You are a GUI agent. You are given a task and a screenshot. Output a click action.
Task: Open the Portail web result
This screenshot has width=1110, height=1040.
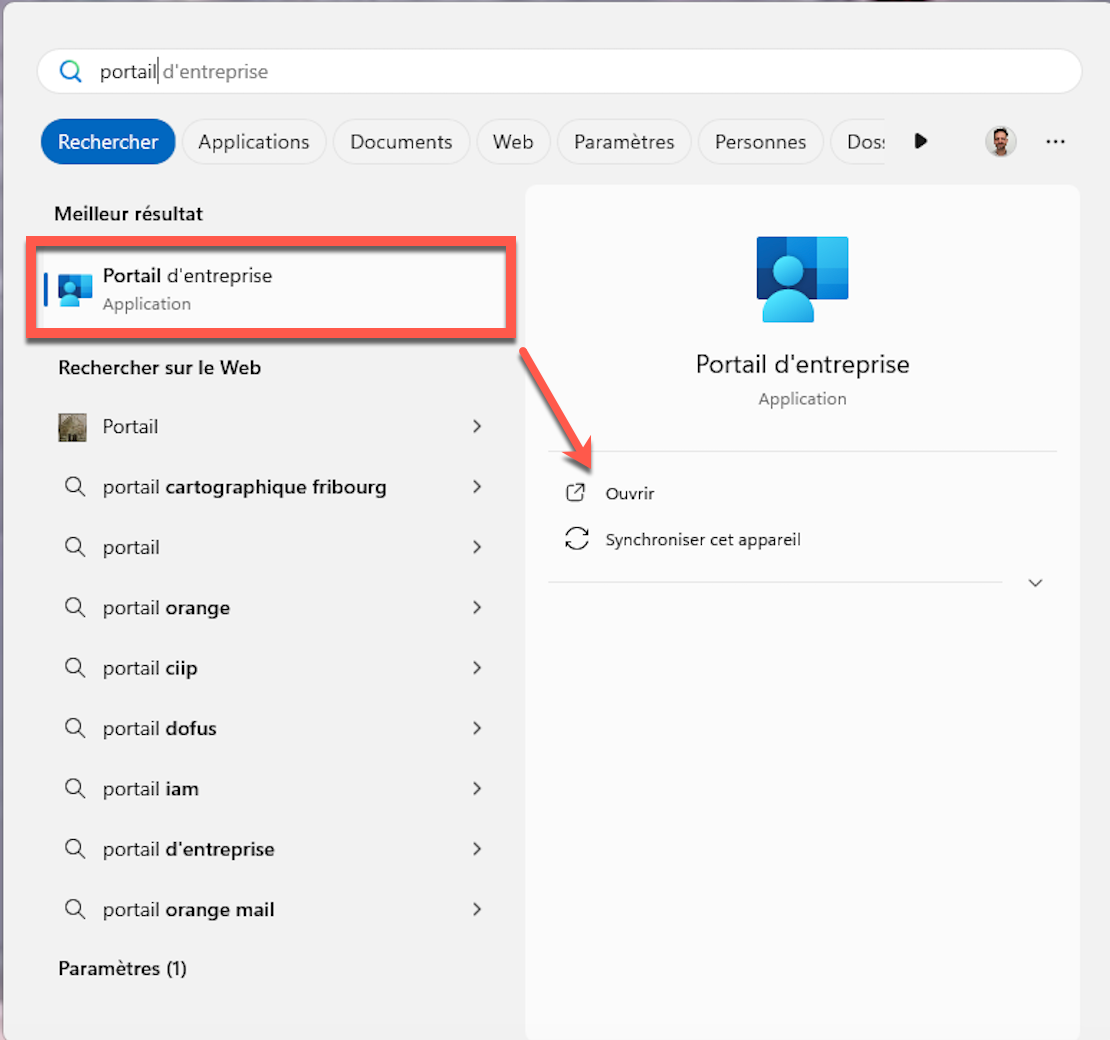click(271, 427)
